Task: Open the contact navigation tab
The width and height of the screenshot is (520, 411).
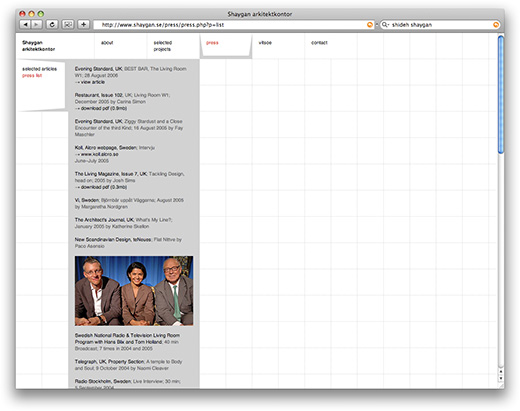Action: tap(319, 43)
